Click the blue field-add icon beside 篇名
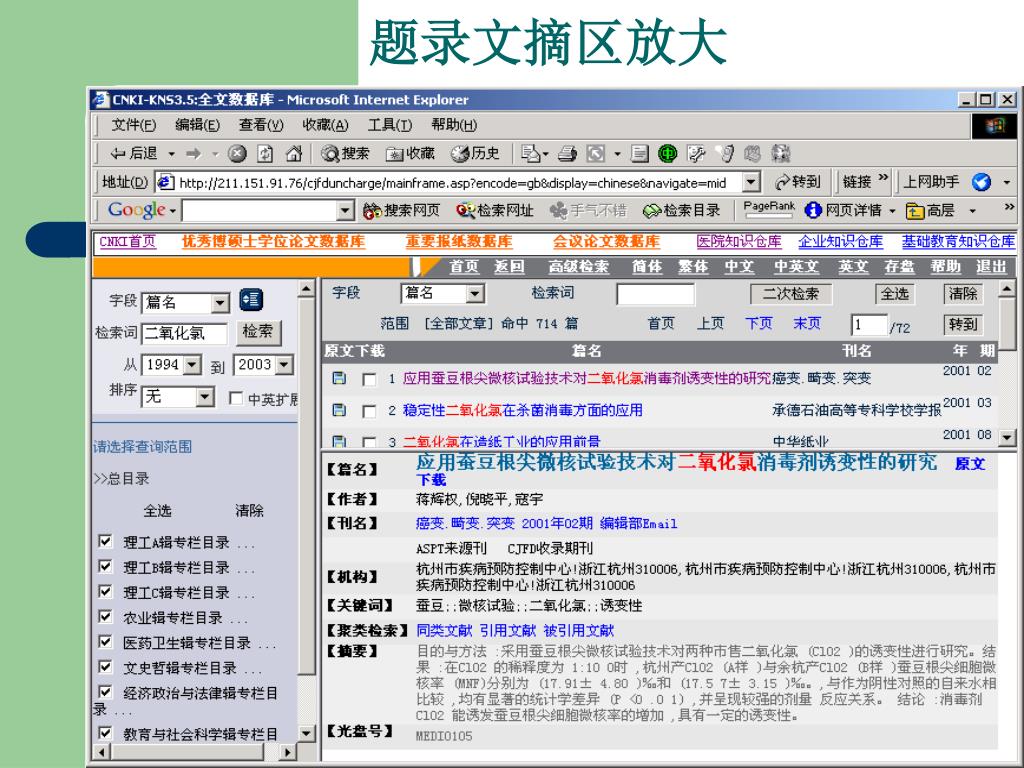Viewport: 1024px width, 768px height. [251, 300]
